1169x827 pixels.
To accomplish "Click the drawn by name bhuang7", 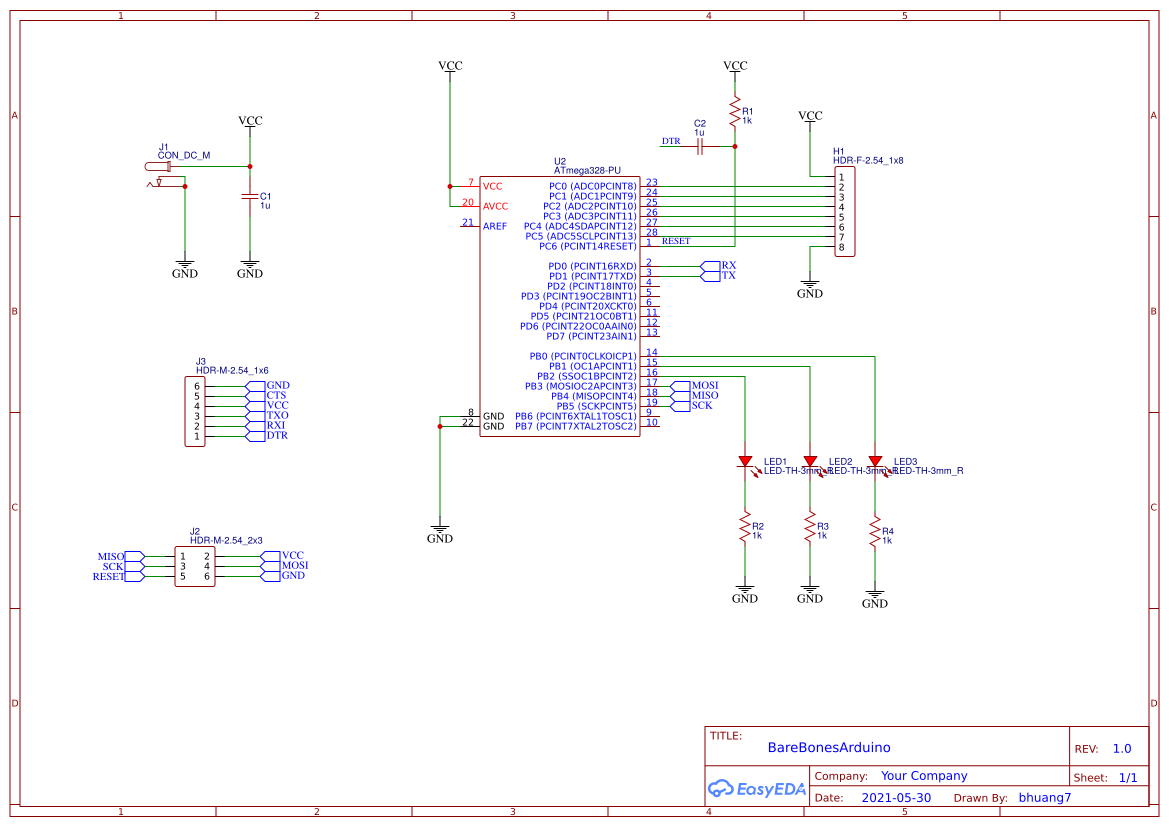I will pyautogui.click(x=1044, y=797).
